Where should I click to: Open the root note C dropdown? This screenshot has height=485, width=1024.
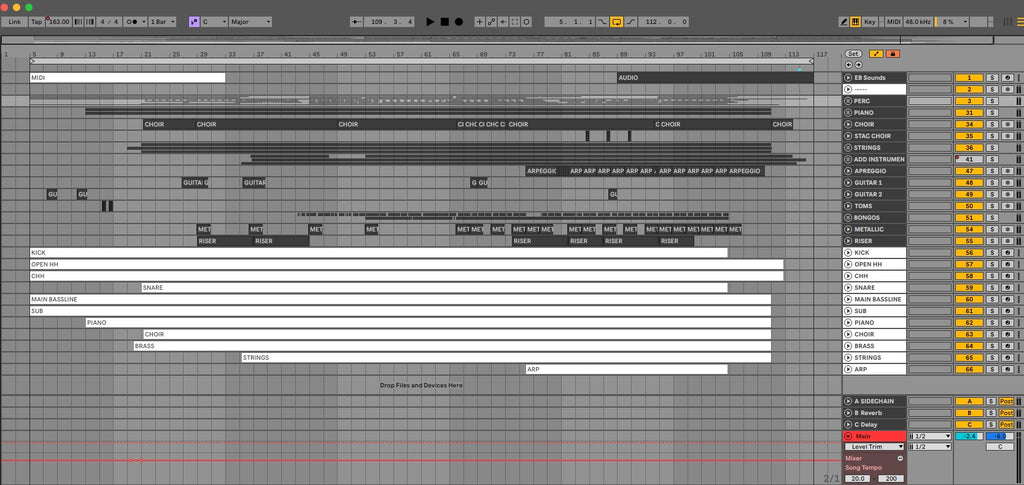(x=214, y=22)
